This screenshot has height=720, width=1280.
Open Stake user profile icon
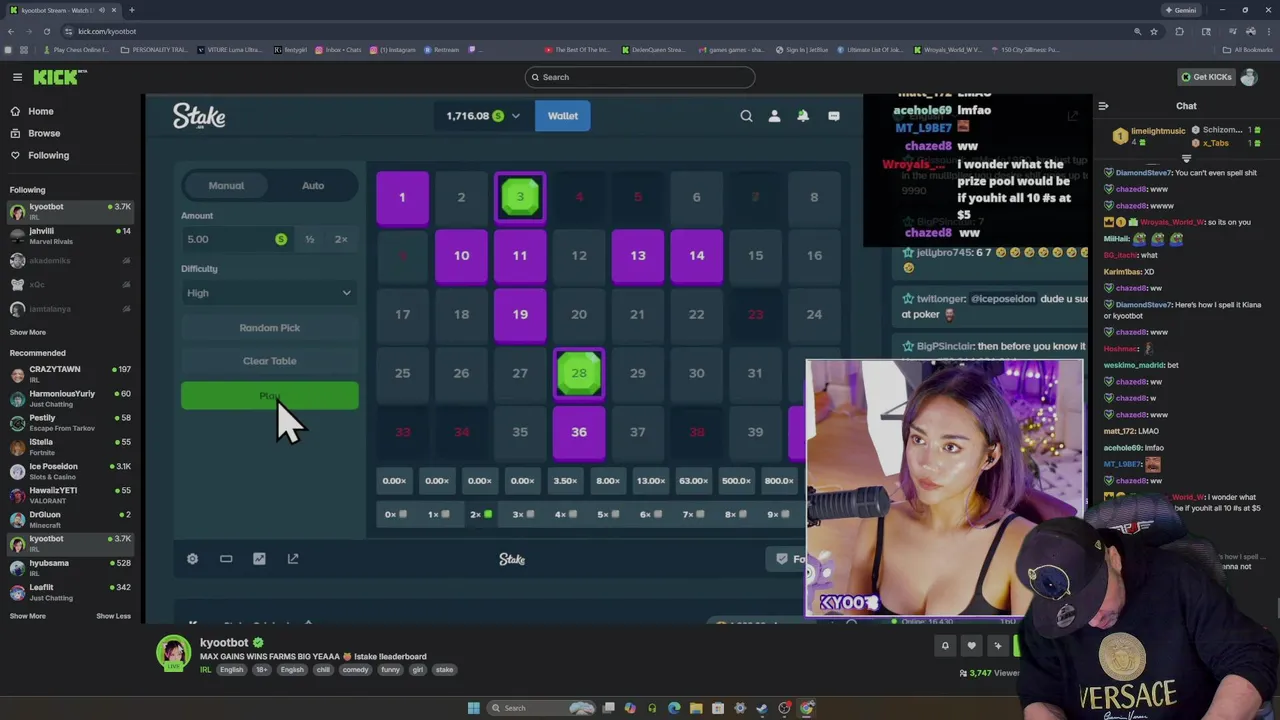click(x=774, y=116)
